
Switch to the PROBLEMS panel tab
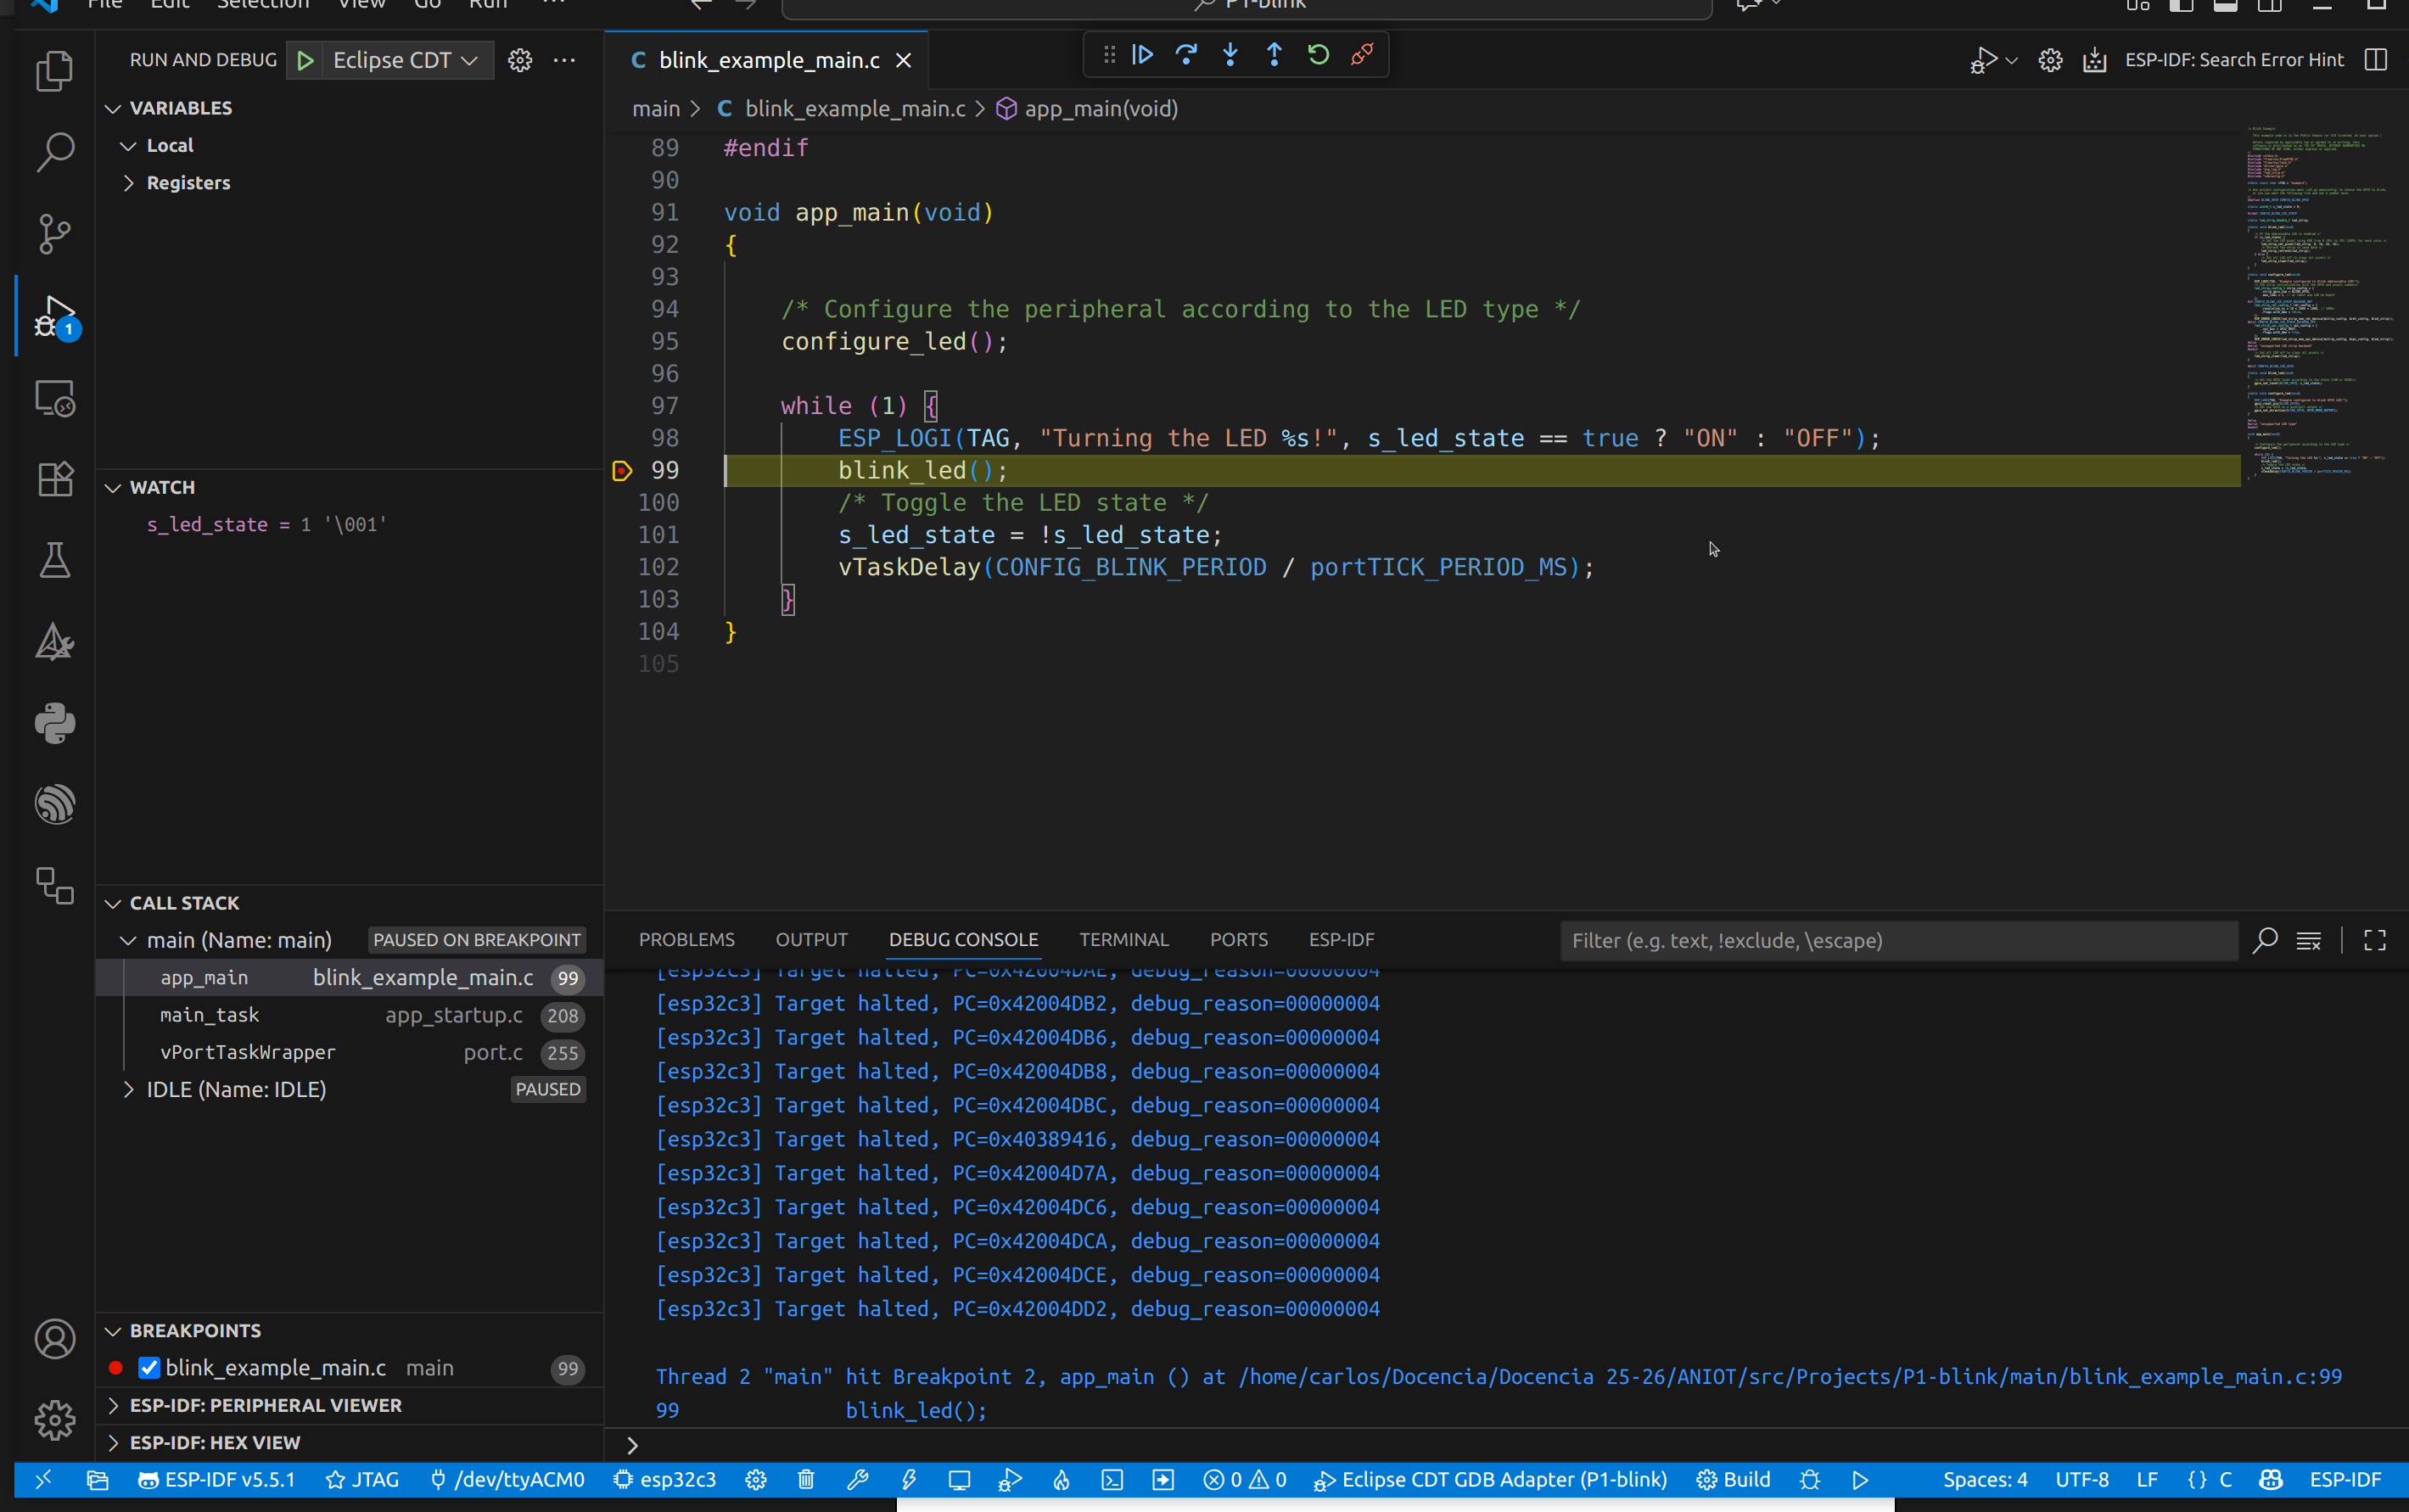pyautogui.click(x=686, y=939)
